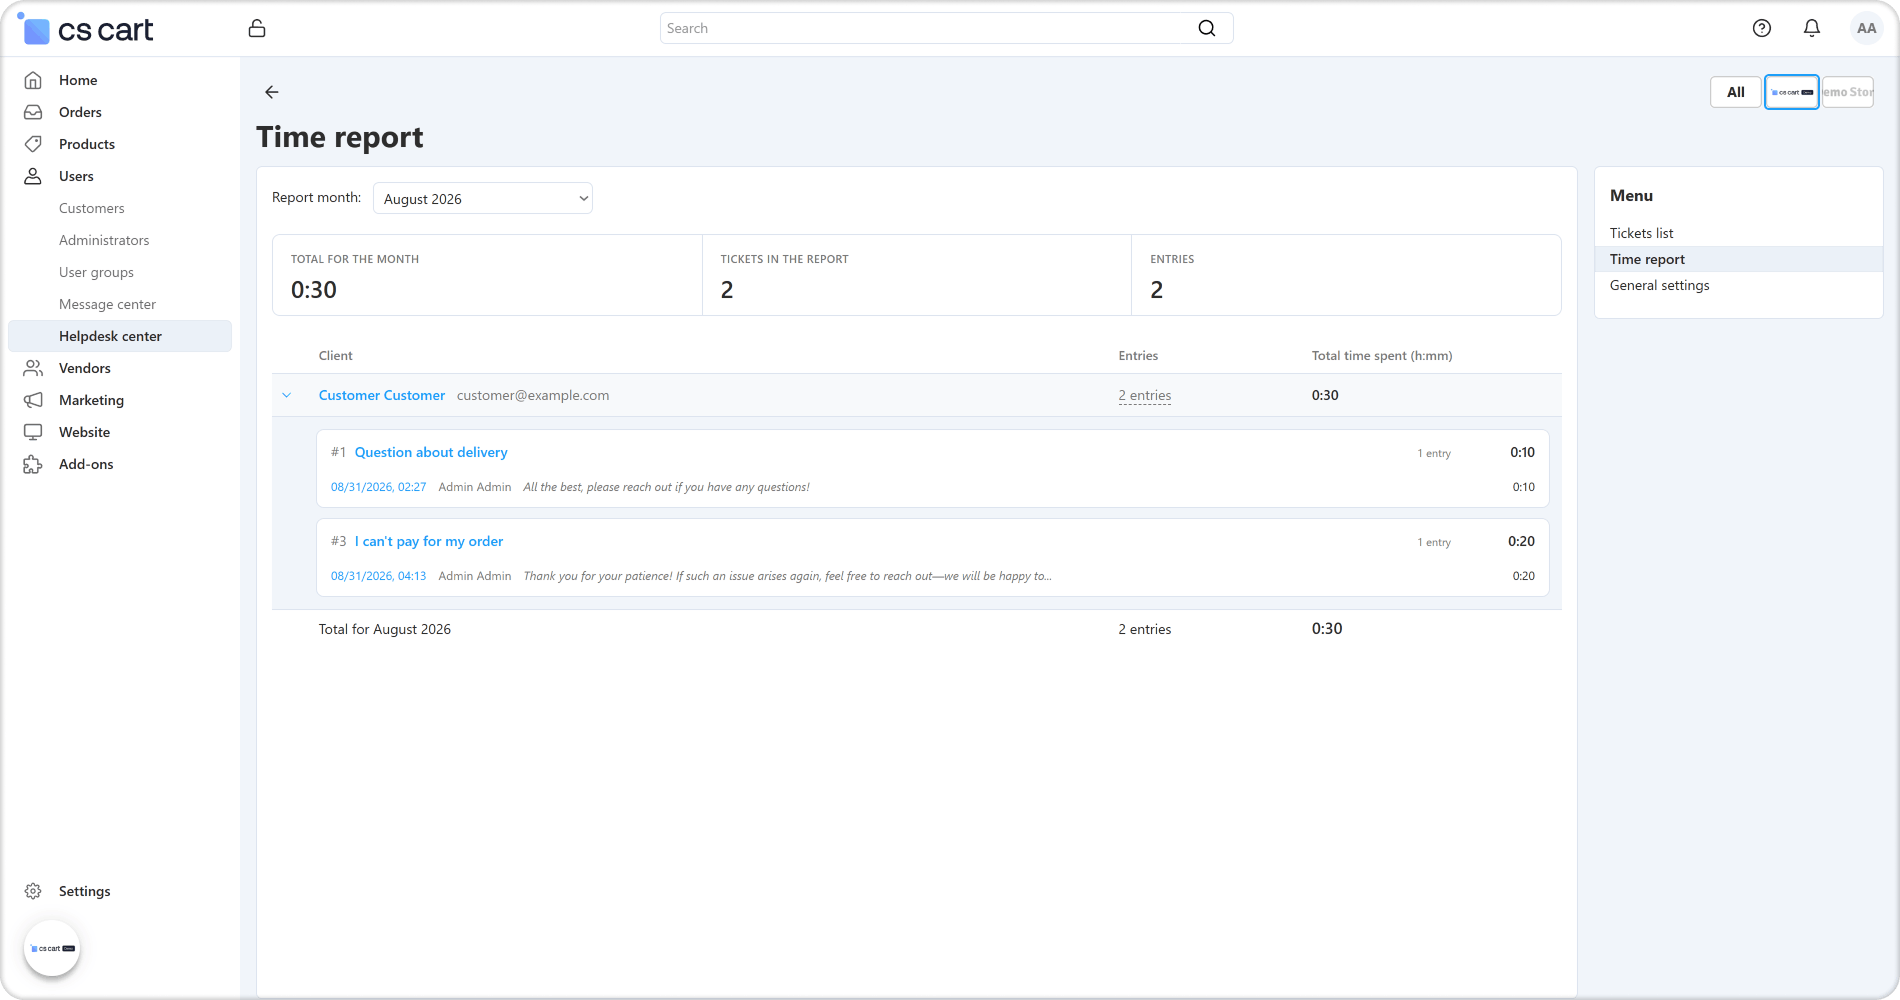Click the 08/31/2026, 02:27 timestamp link
The height and width of the screenshot is (1000, 1900).
click(378, 487)
